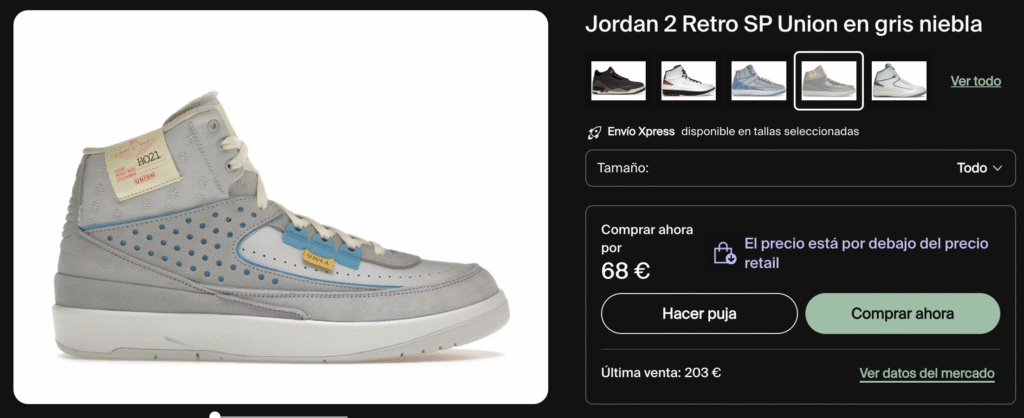Select the highlighted grey Union Jordan thumbnail
This screenshot has height=418, width=1024.
click(x=829, y=81)
